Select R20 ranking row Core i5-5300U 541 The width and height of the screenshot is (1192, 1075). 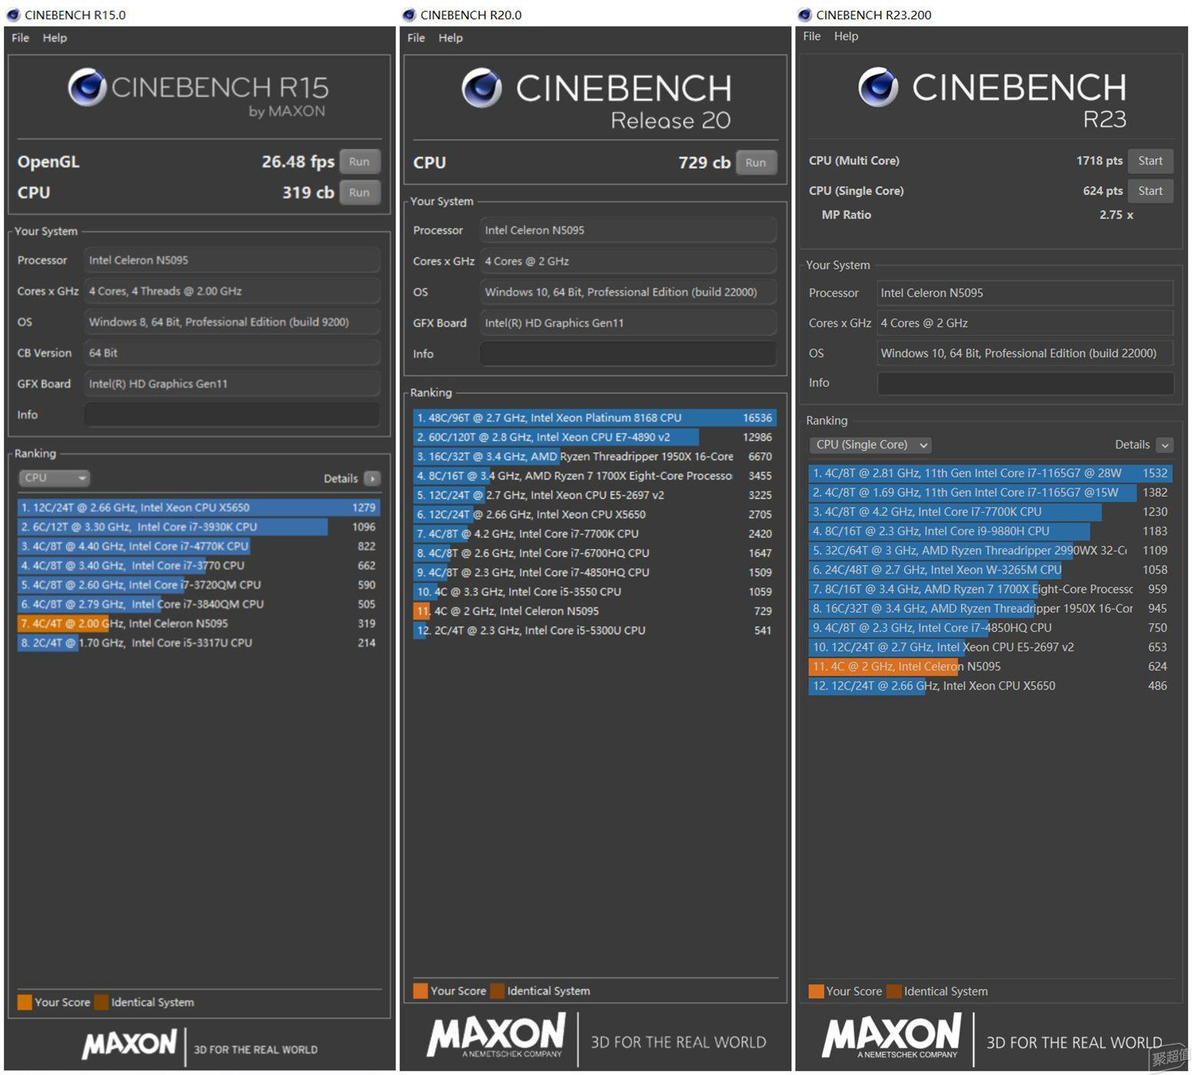click(594, 630)
